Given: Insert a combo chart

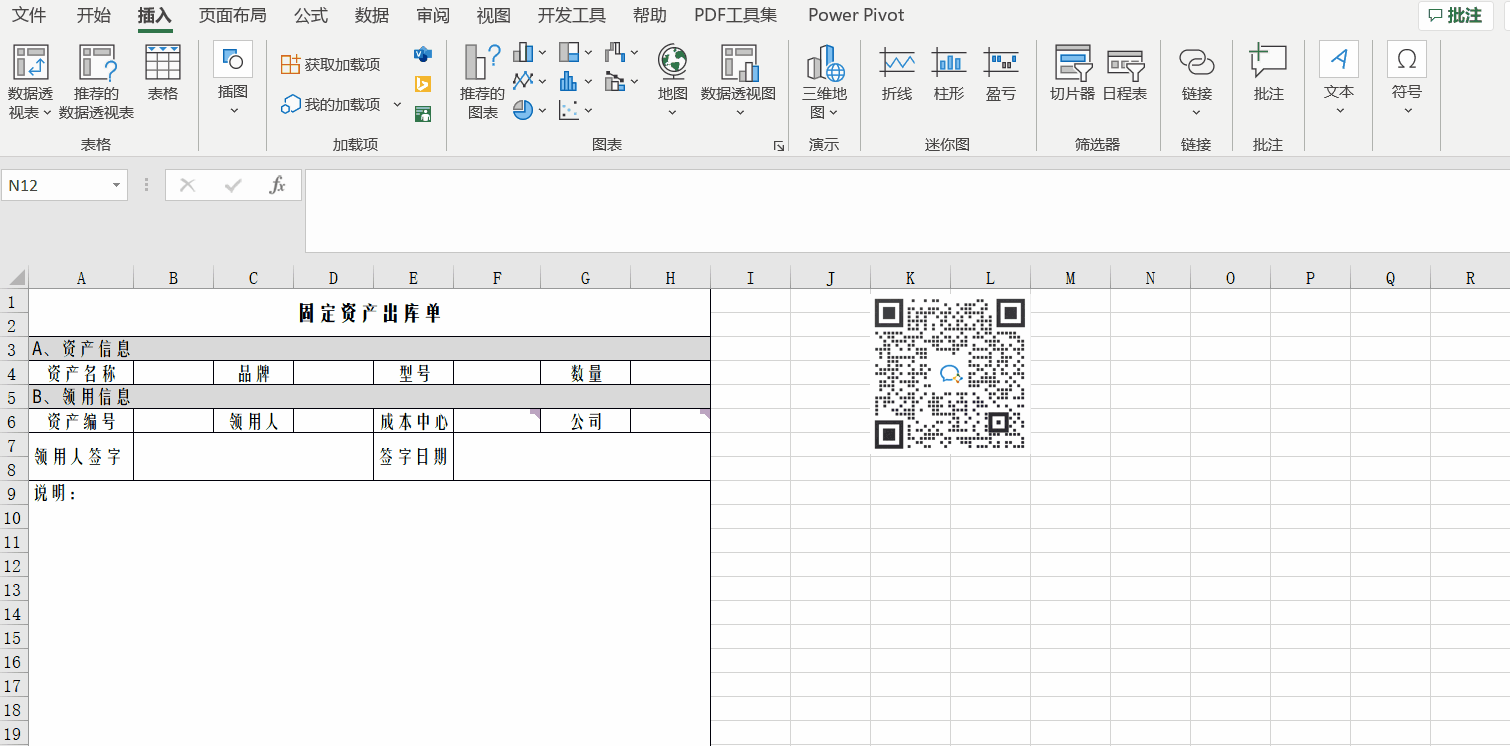Looking at the screenshot, I should tap(615, 81).
